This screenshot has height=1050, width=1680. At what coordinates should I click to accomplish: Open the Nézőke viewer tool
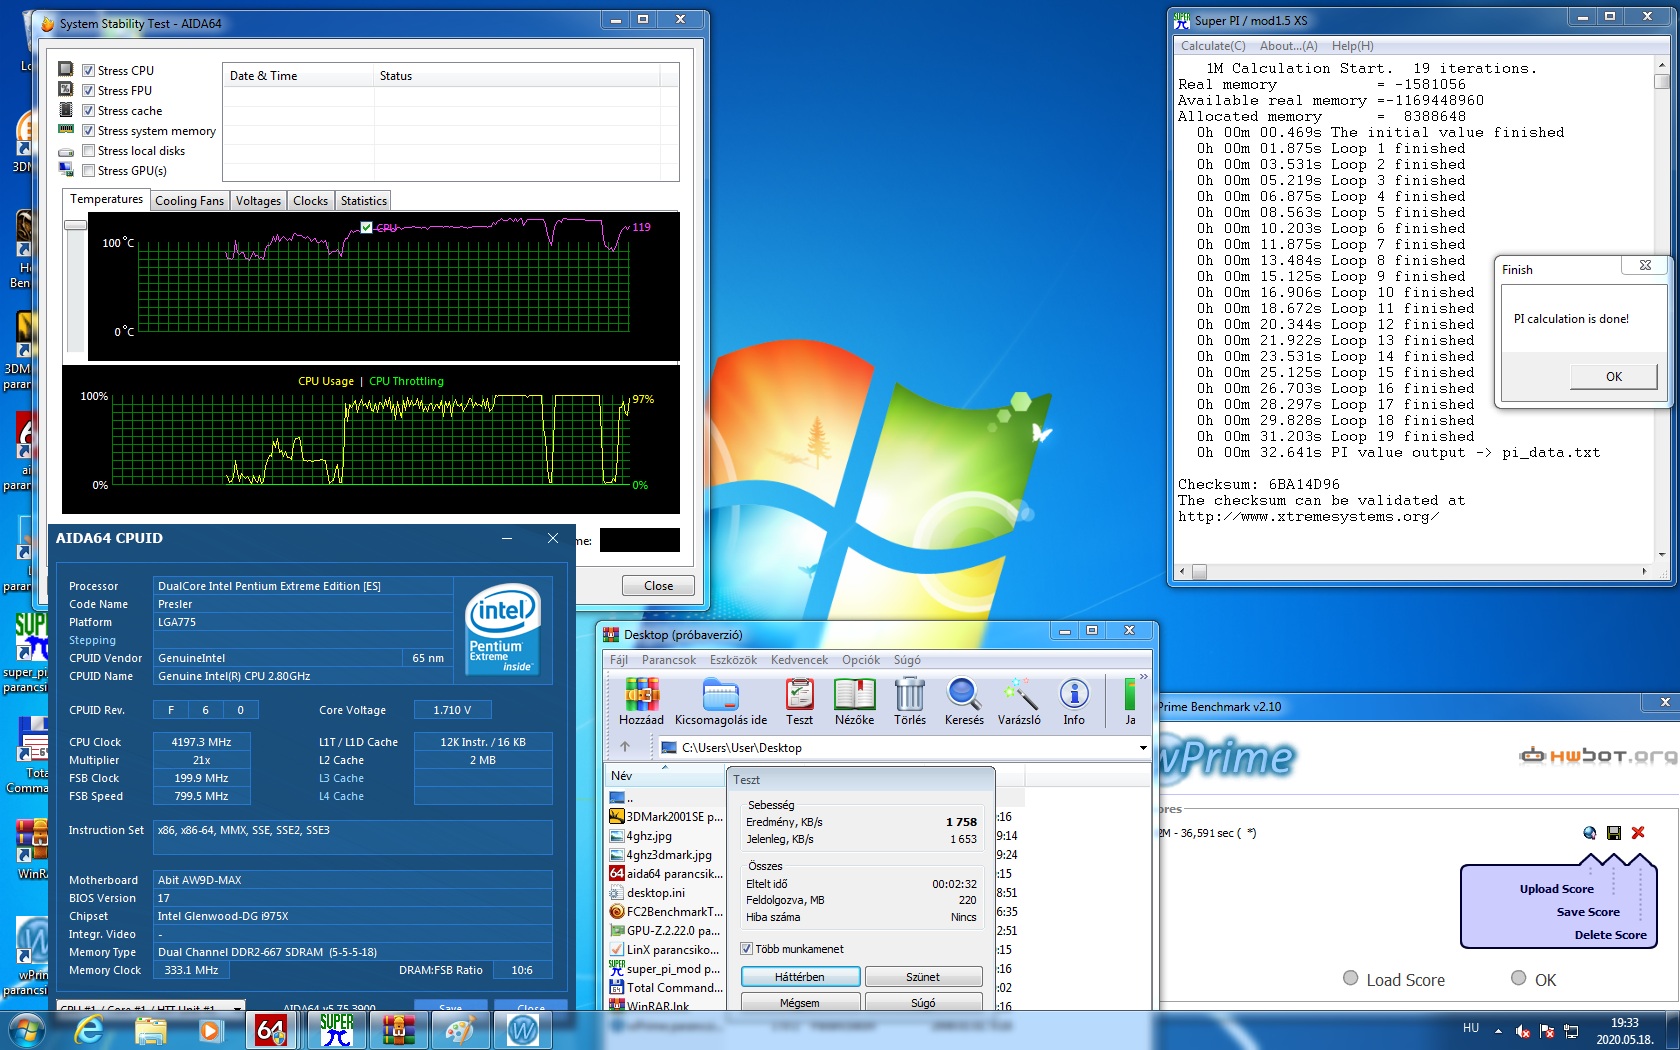(x=854, y=701)
